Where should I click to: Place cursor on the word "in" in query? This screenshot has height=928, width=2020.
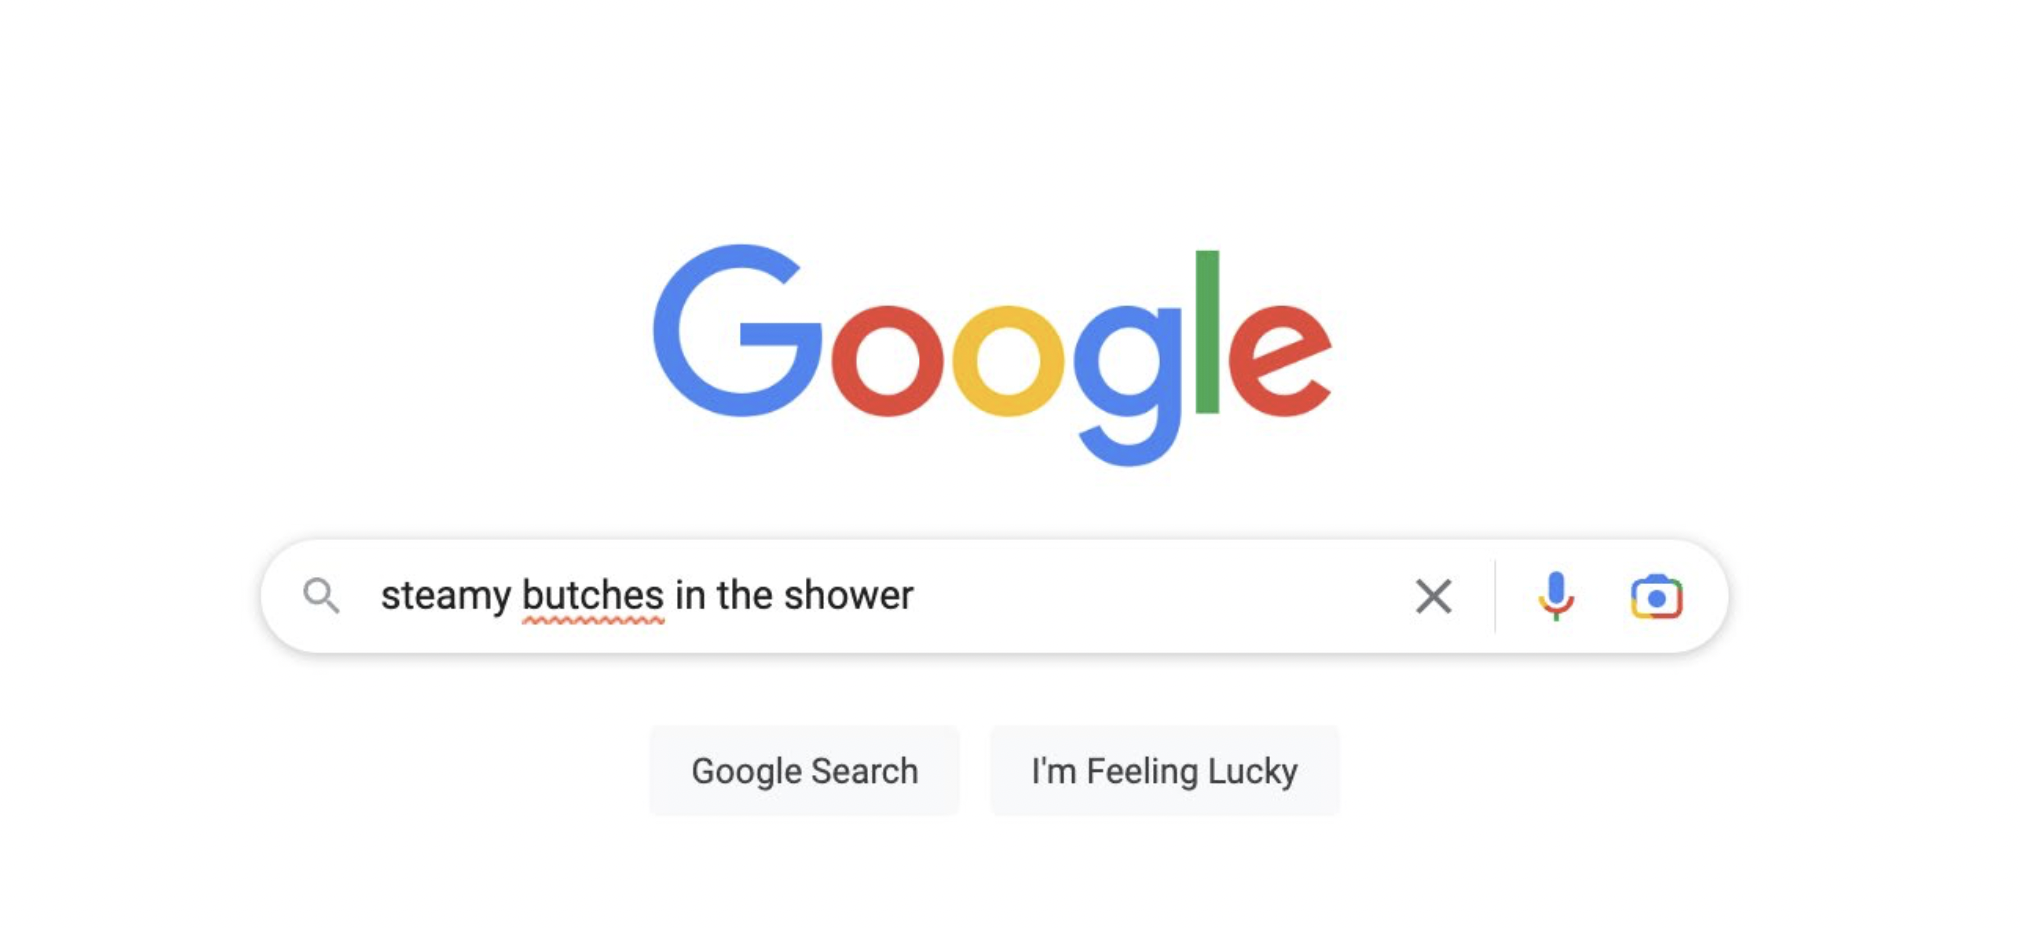point(690,595)
